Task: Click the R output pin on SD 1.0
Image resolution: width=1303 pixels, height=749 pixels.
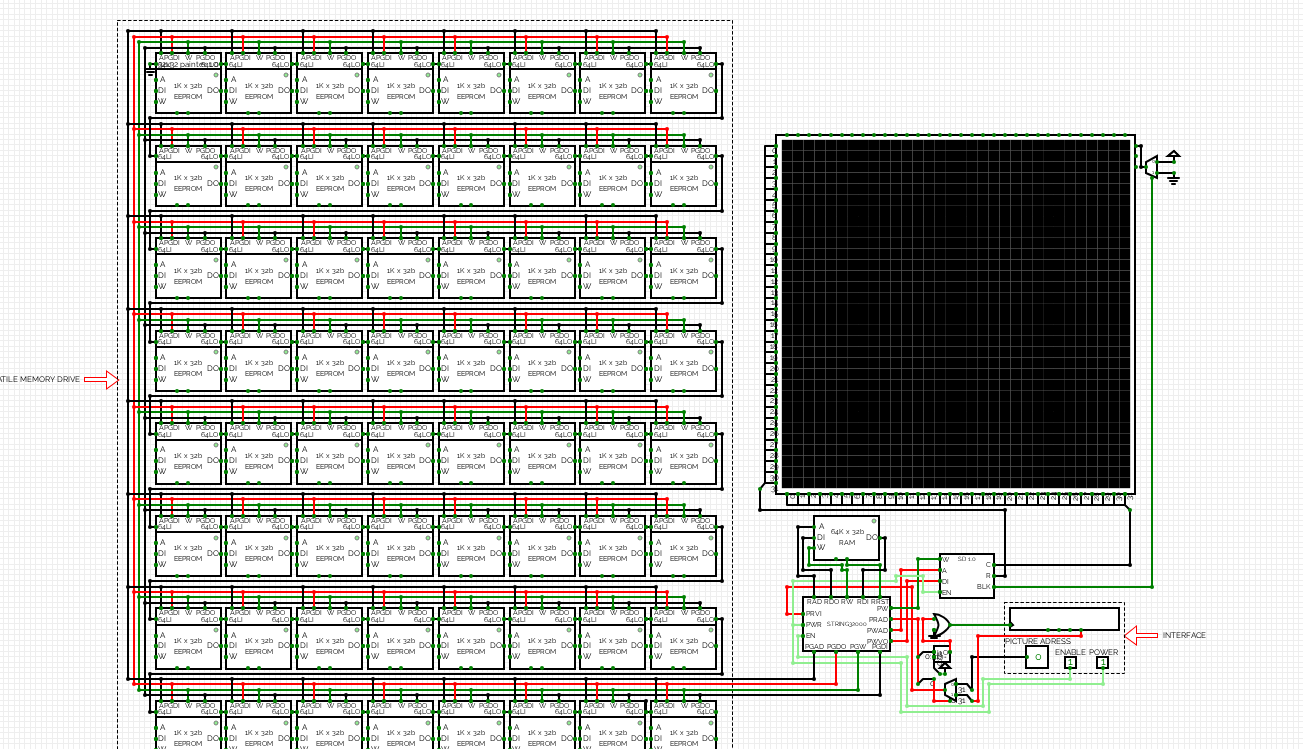Action: (994, 576)
